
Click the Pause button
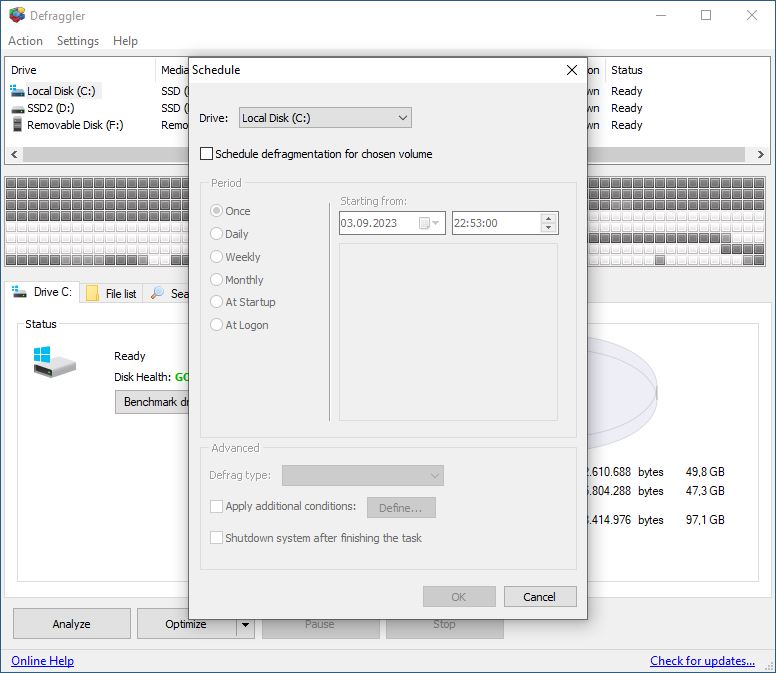(x=321, y=624)
